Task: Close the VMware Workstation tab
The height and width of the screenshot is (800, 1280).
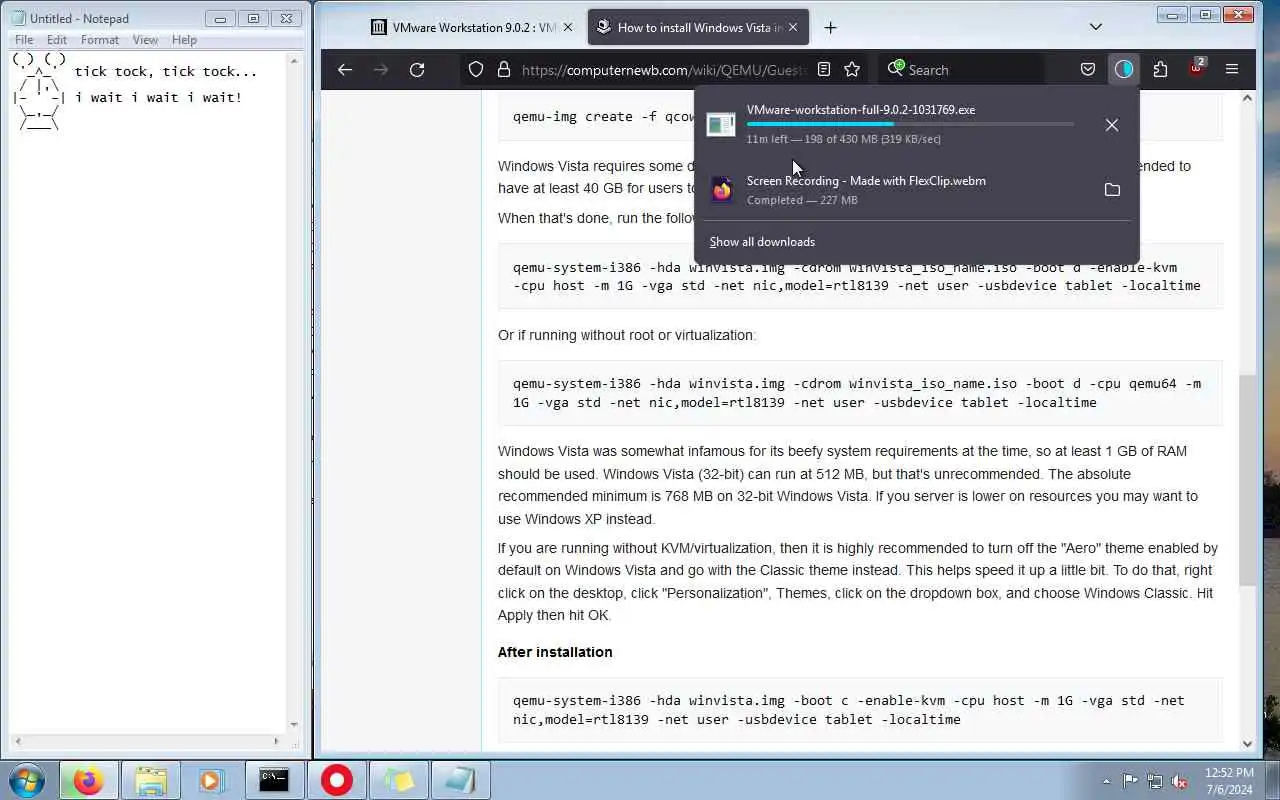Action: click(x=569, y=27)
